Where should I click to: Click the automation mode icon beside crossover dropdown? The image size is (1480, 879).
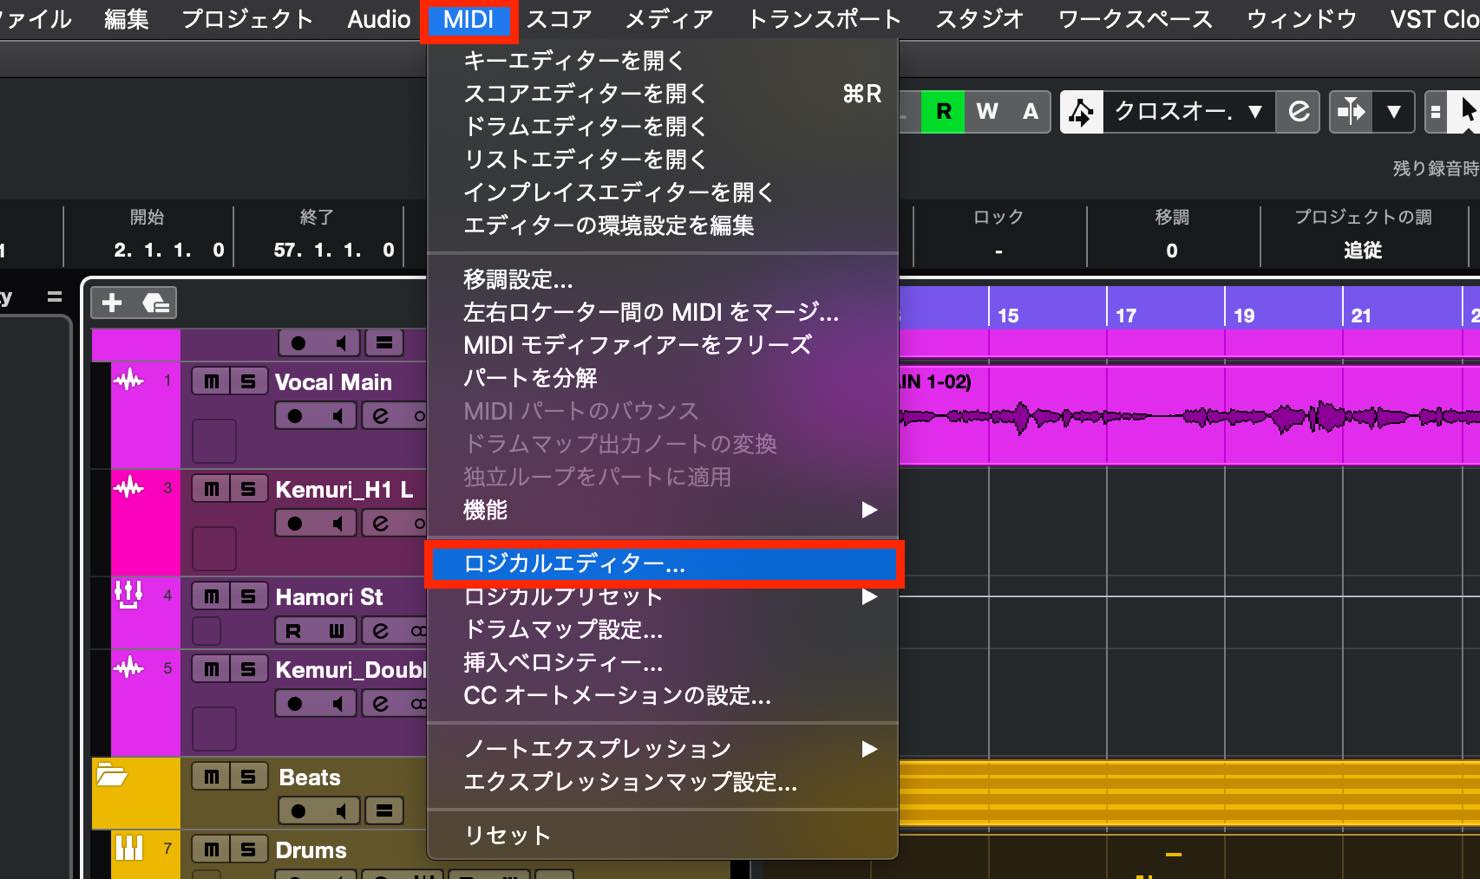pos(1081,111)
